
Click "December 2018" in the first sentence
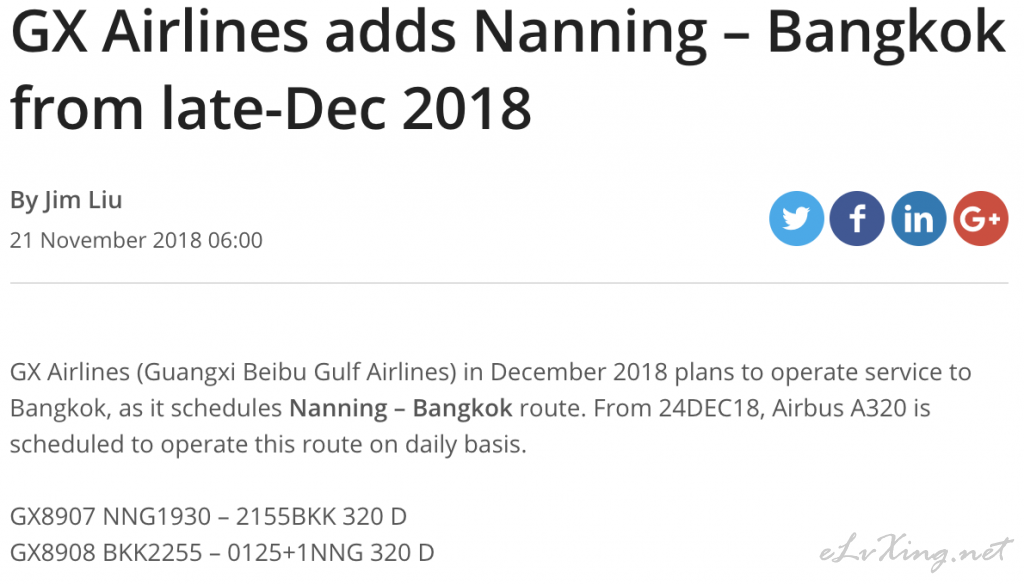(x=579, y=372)
